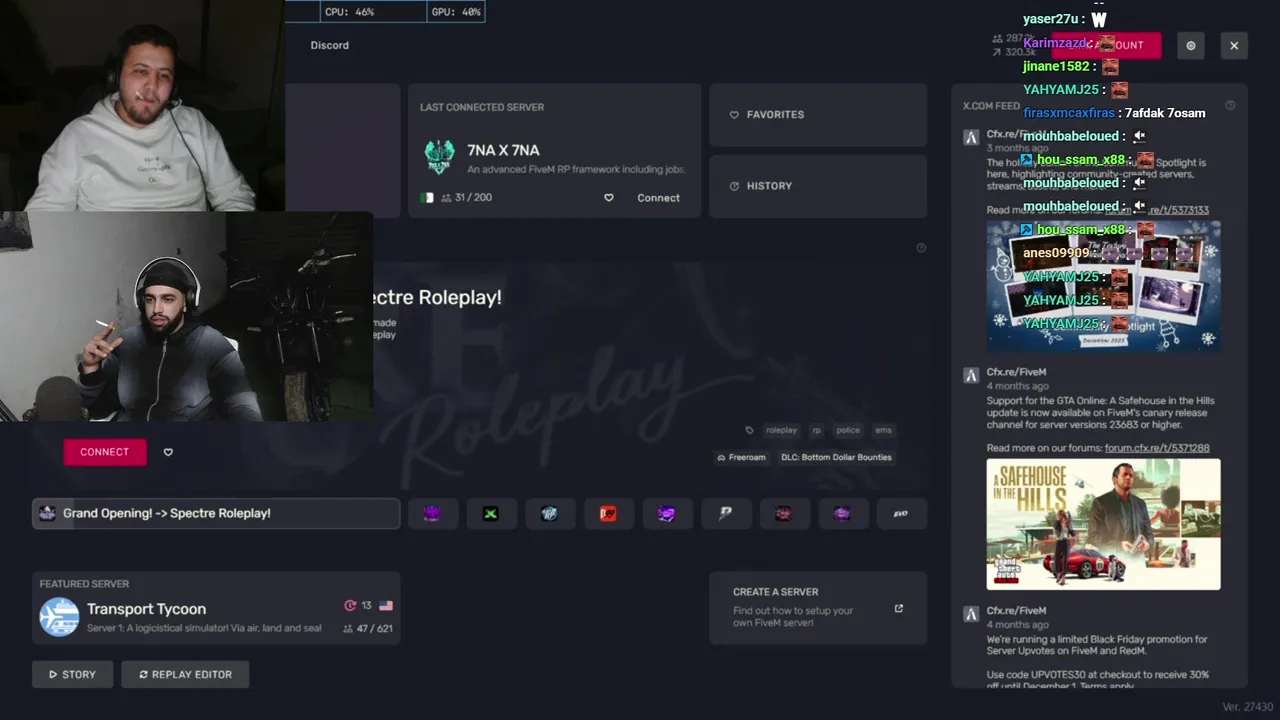This screenshot has width=1280, height=720.
Task: Click the 47 / 621 player count
Action: point(368,629)
